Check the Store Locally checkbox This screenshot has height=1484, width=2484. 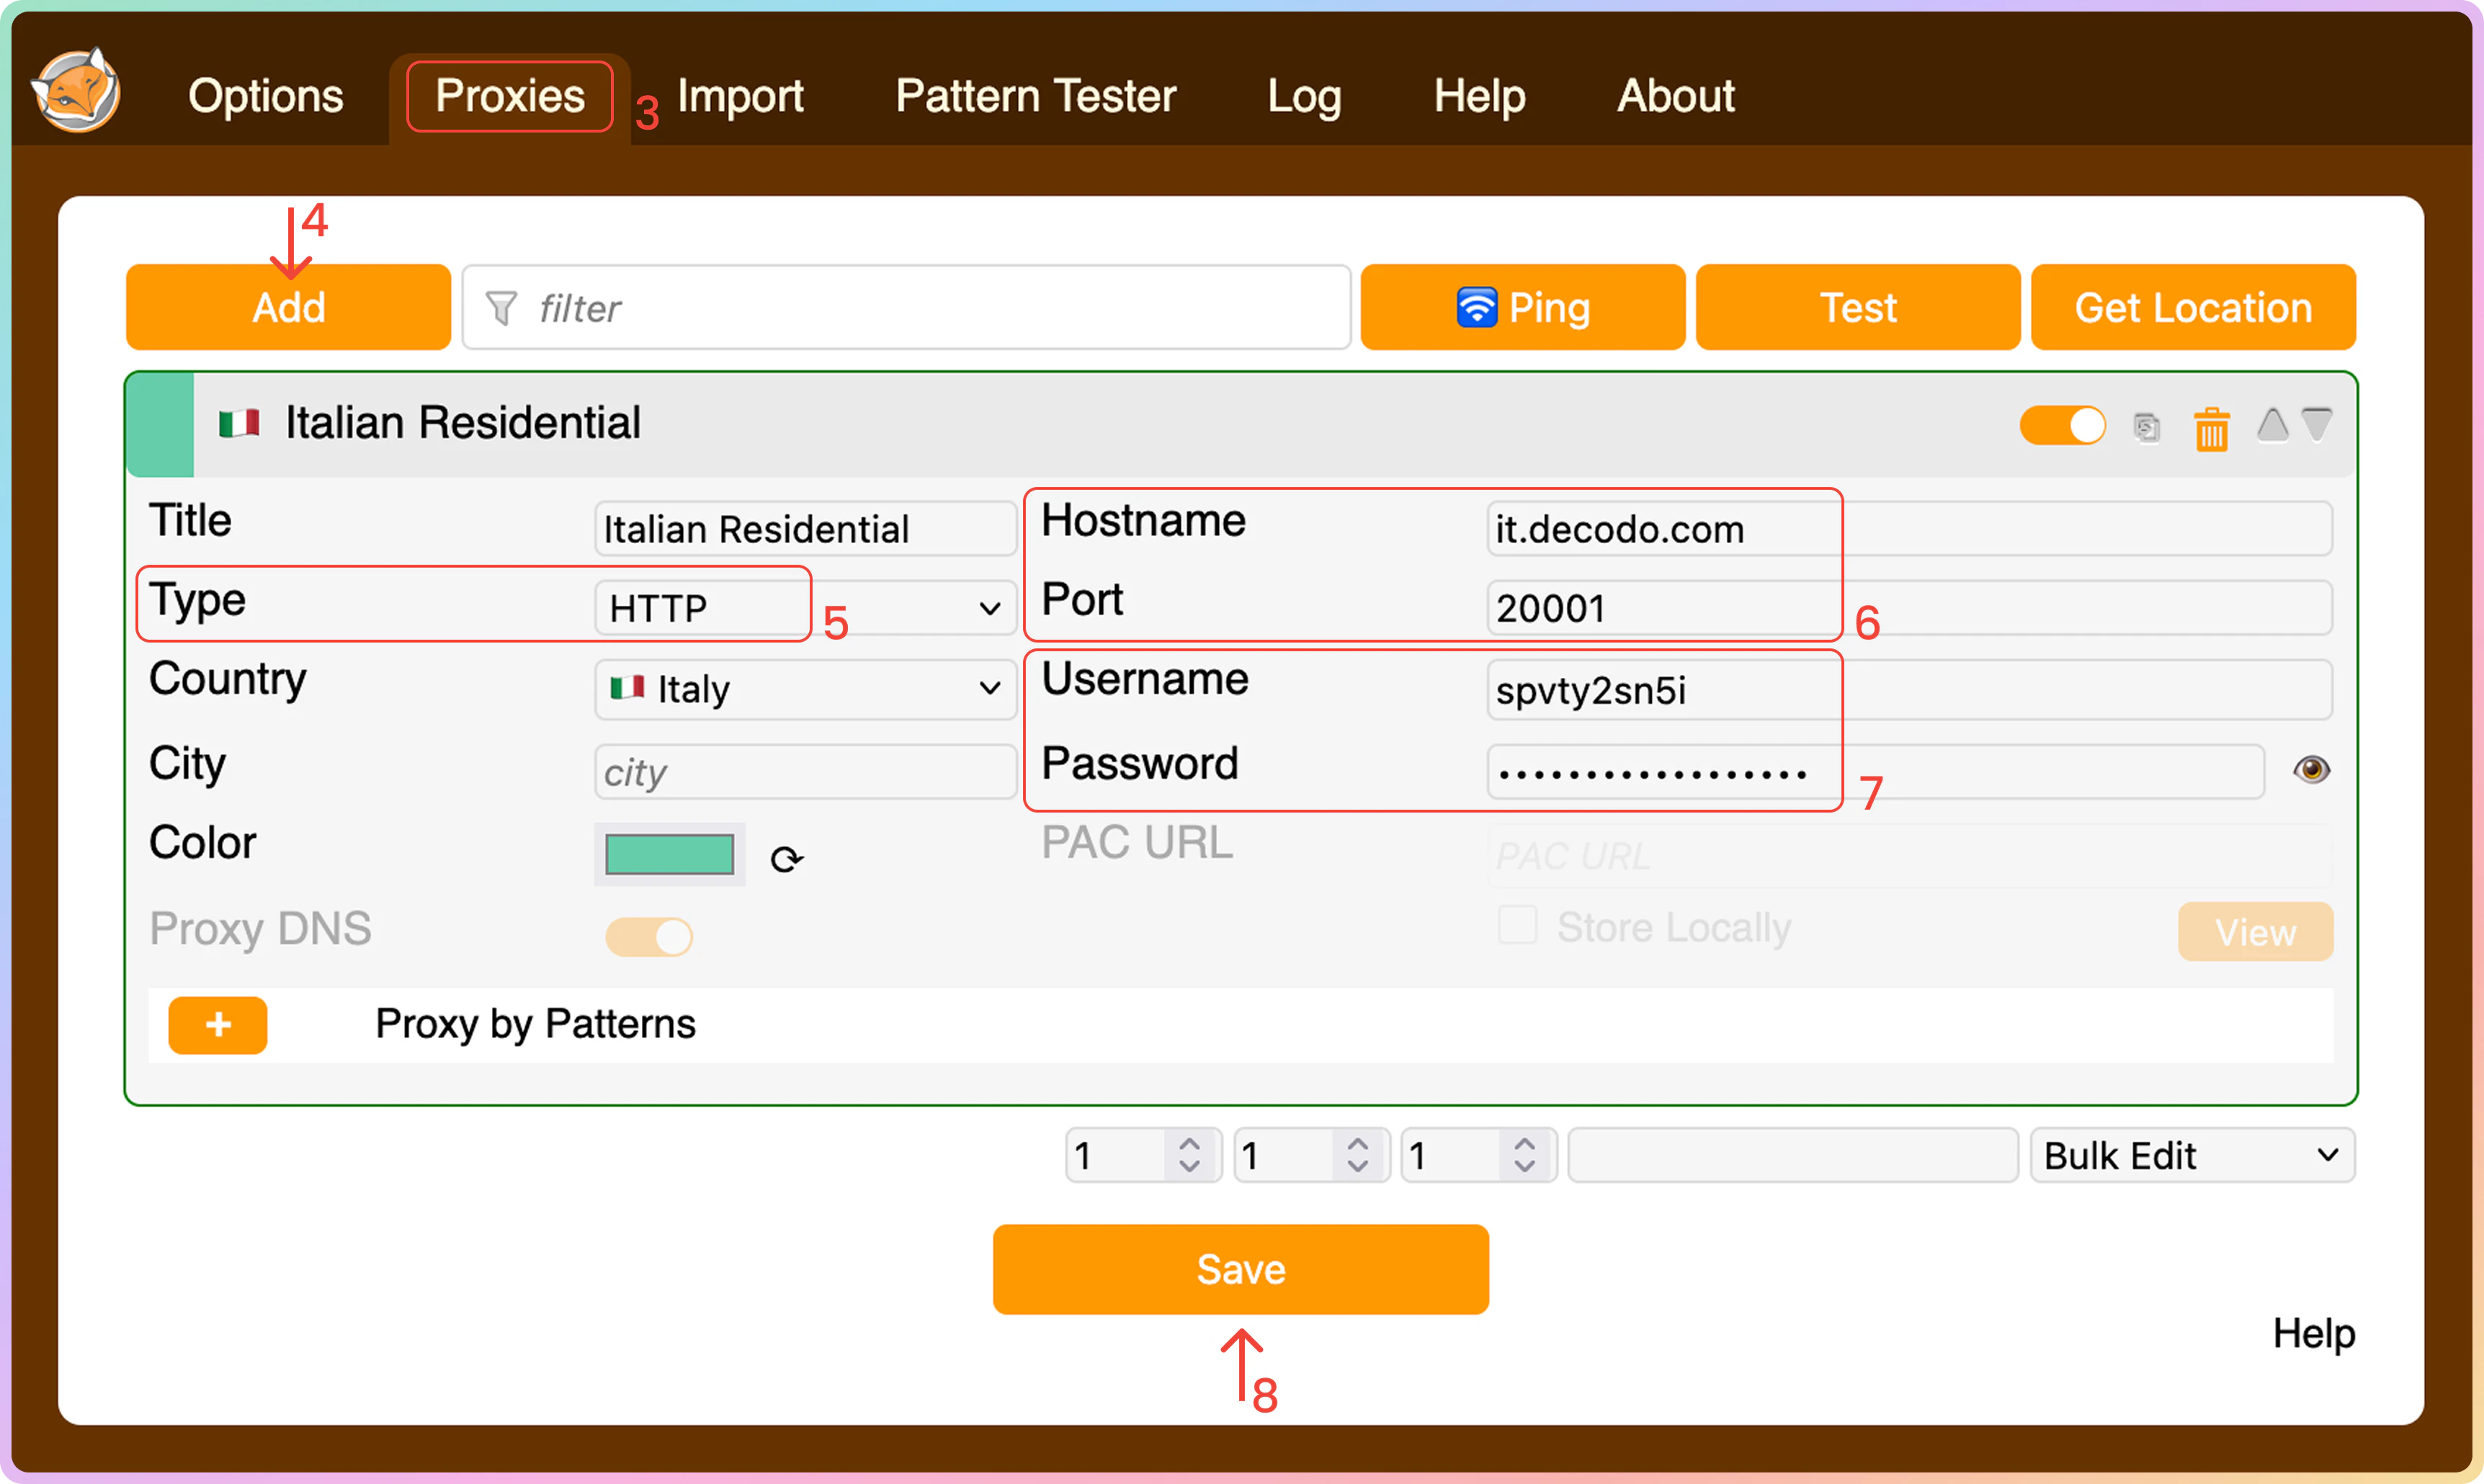click(x=1517, y=925)
